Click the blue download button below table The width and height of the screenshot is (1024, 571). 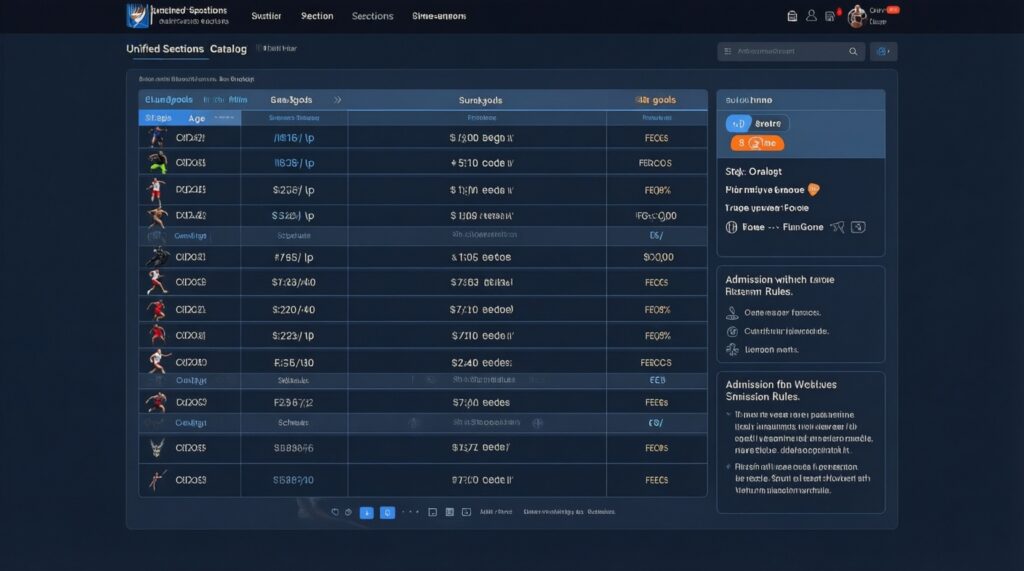(366, 512)
